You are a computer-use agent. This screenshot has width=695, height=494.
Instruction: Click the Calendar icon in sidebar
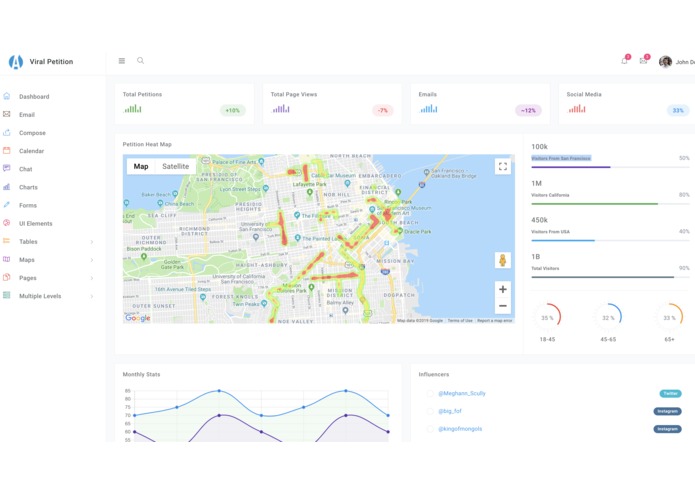point(7,151)
